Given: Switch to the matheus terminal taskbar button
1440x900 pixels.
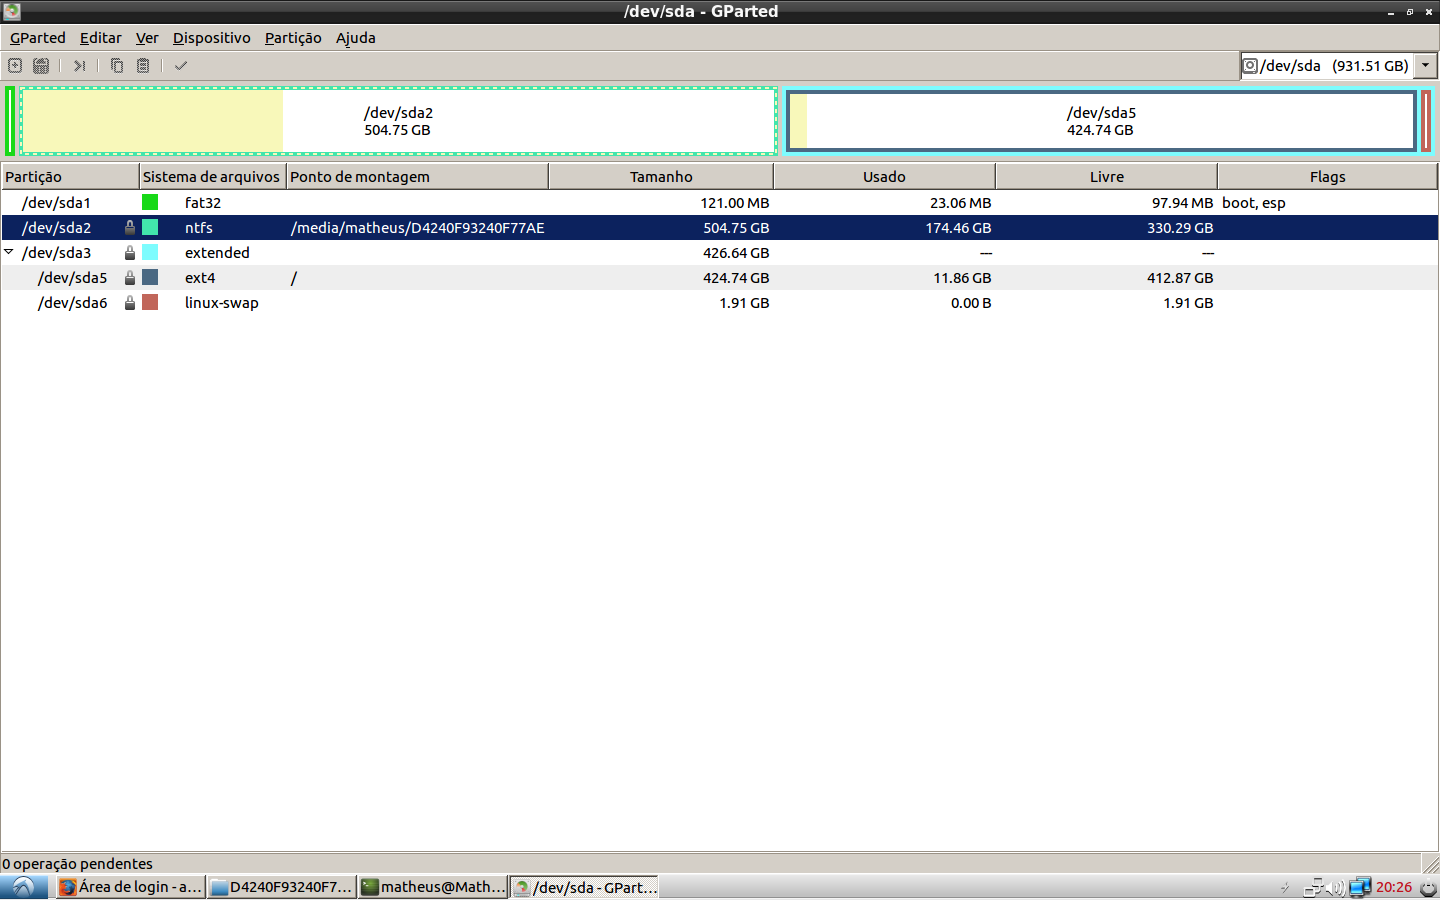Looking at the screenshot, I should pos(433,887).
